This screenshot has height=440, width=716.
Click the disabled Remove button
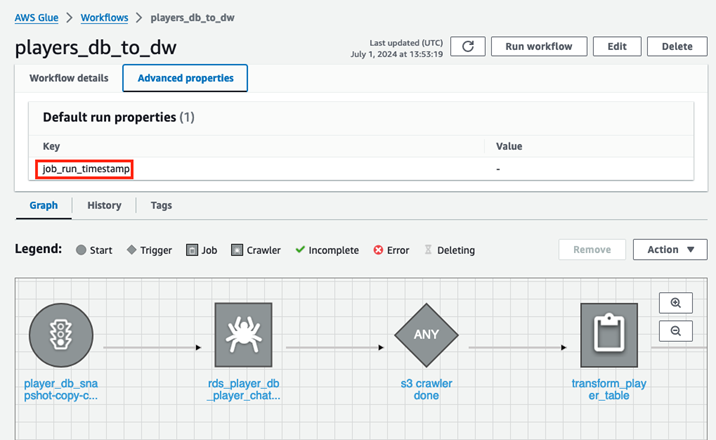(592, 250)
